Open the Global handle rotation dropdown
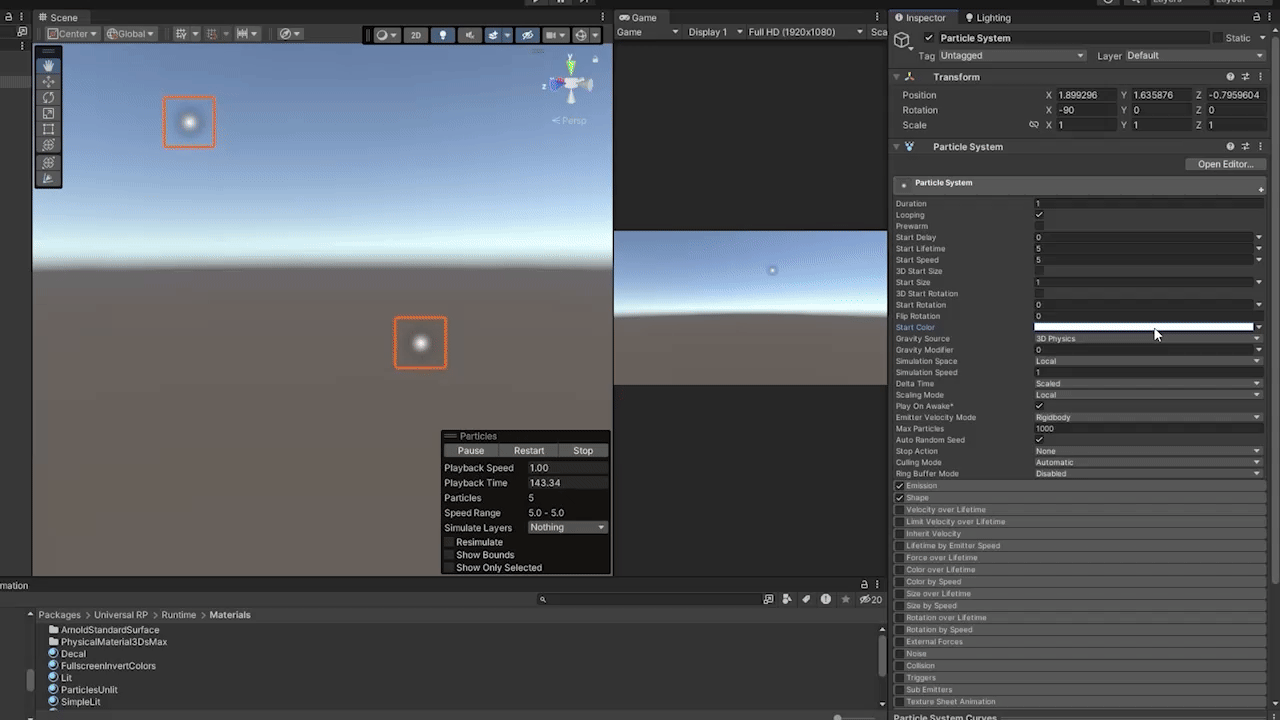The height and width of the screenshot is (720, 1280). pos(131,34)
